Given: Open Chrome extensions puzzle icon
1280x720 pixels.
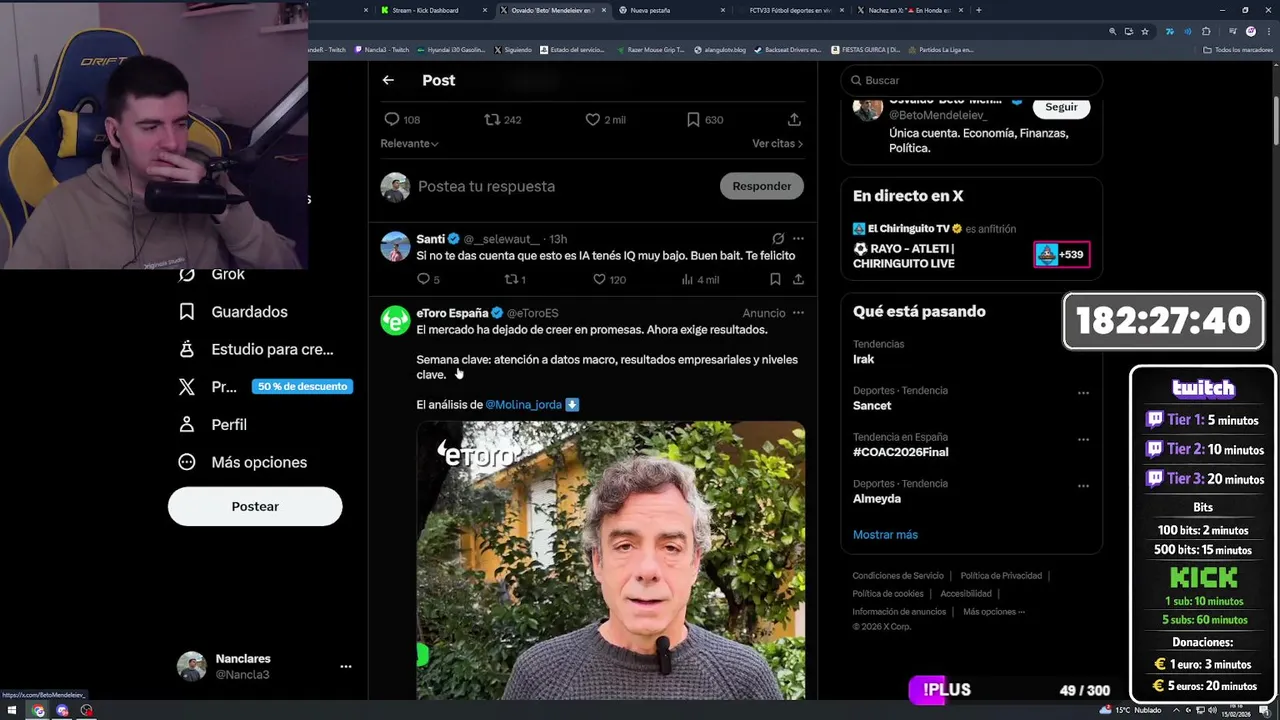Looking at the screenshot, I should (1206, 31).
